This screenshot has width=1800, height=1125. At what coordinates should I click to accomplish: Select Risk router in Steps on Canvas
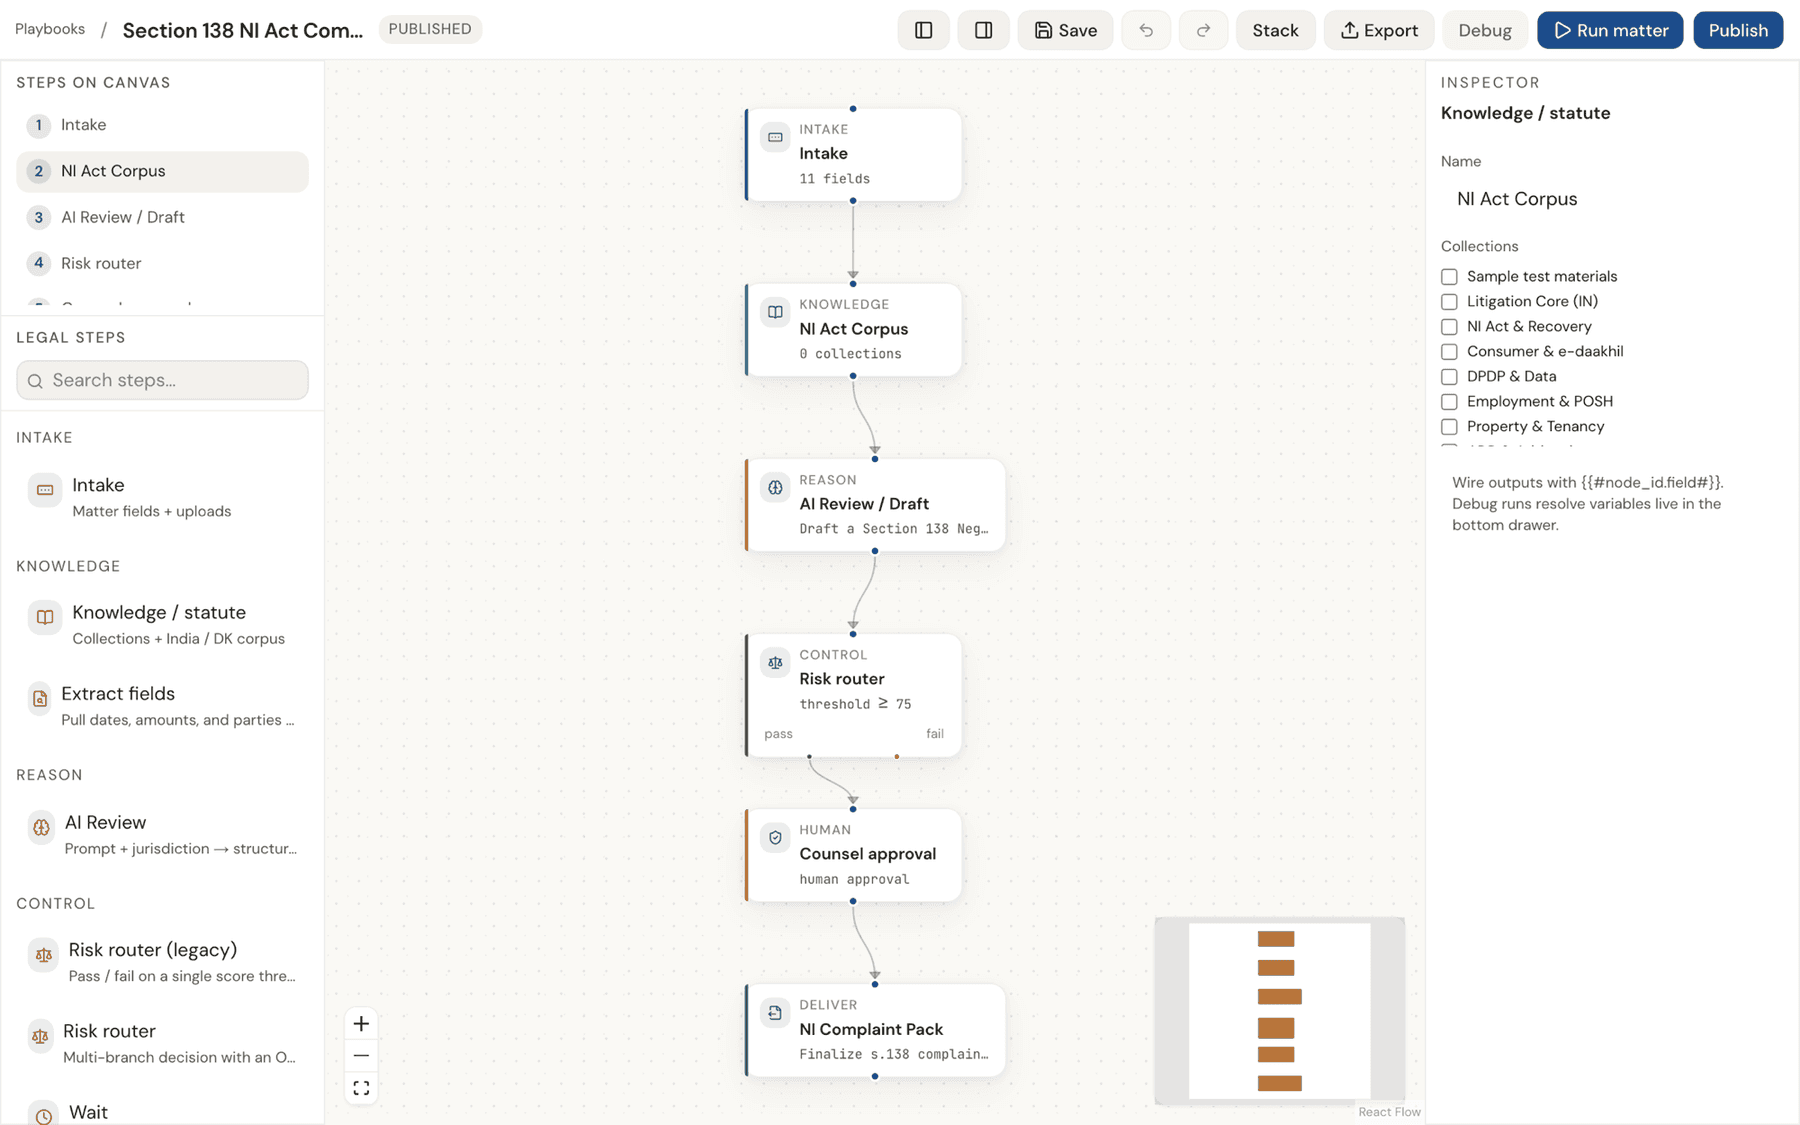pos(162,263)
